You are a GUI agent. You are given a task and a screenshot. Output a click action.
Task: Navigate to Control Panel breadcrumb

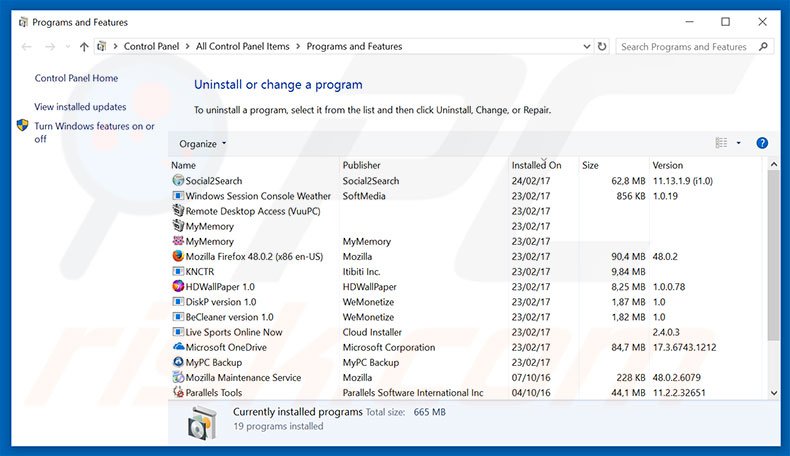[x=151, y=46]
